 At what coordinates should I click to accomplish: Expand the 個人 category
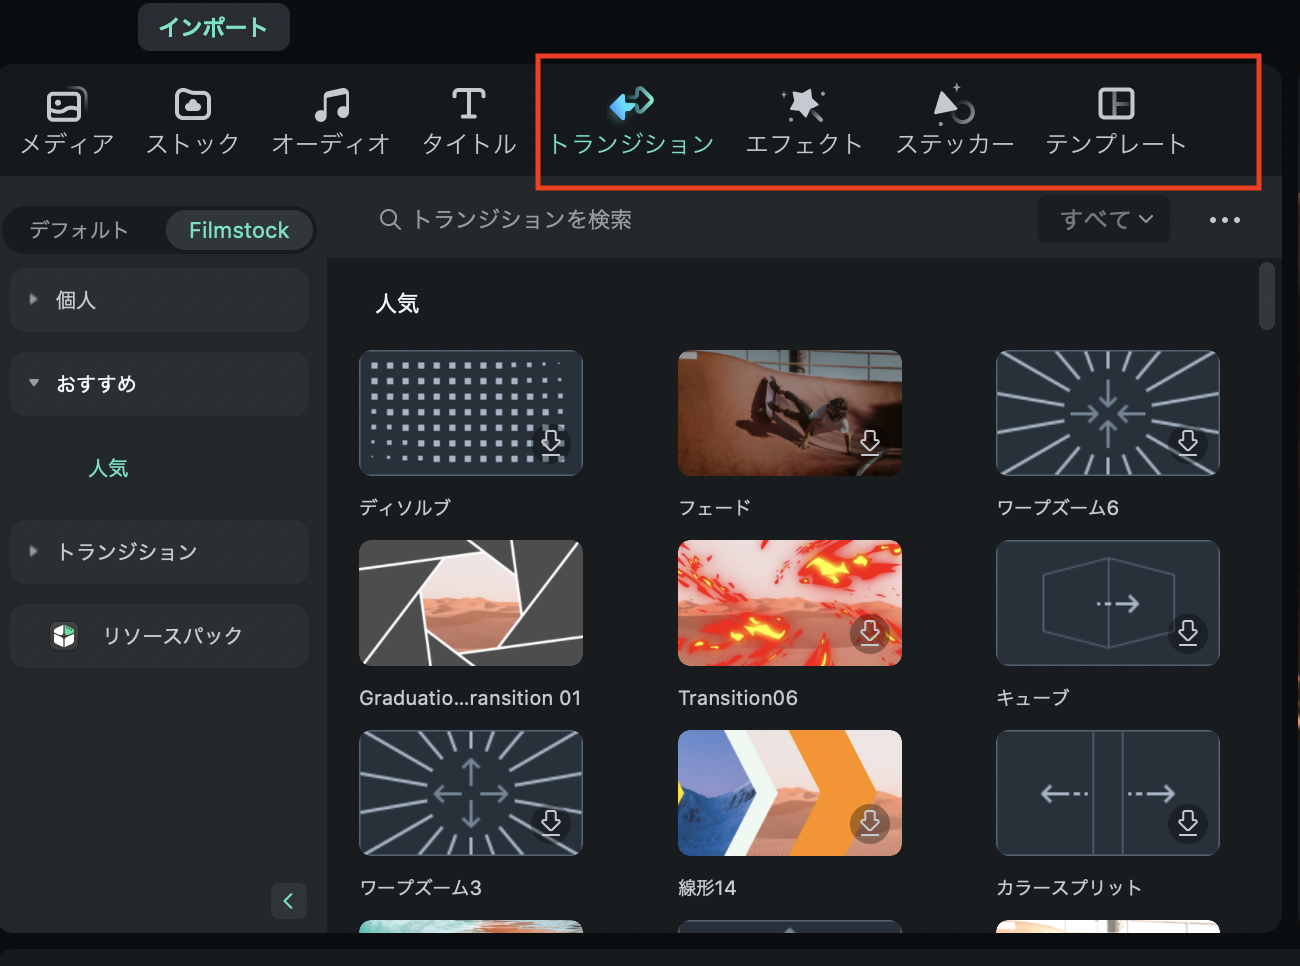click(159, 300)
